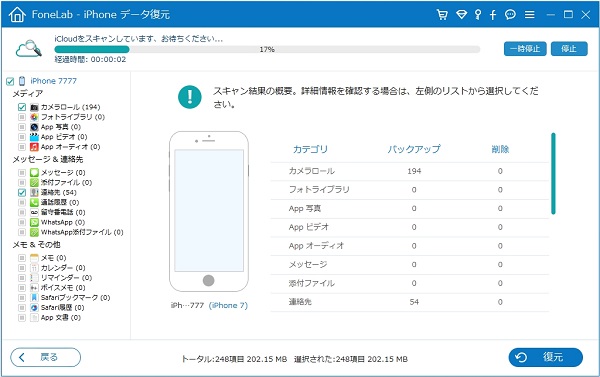Image resolution: width=600 pixels, height=377 pixels.
Task: Click the App ビデオ clapperboard icon
Action: [x=34, y=137]
